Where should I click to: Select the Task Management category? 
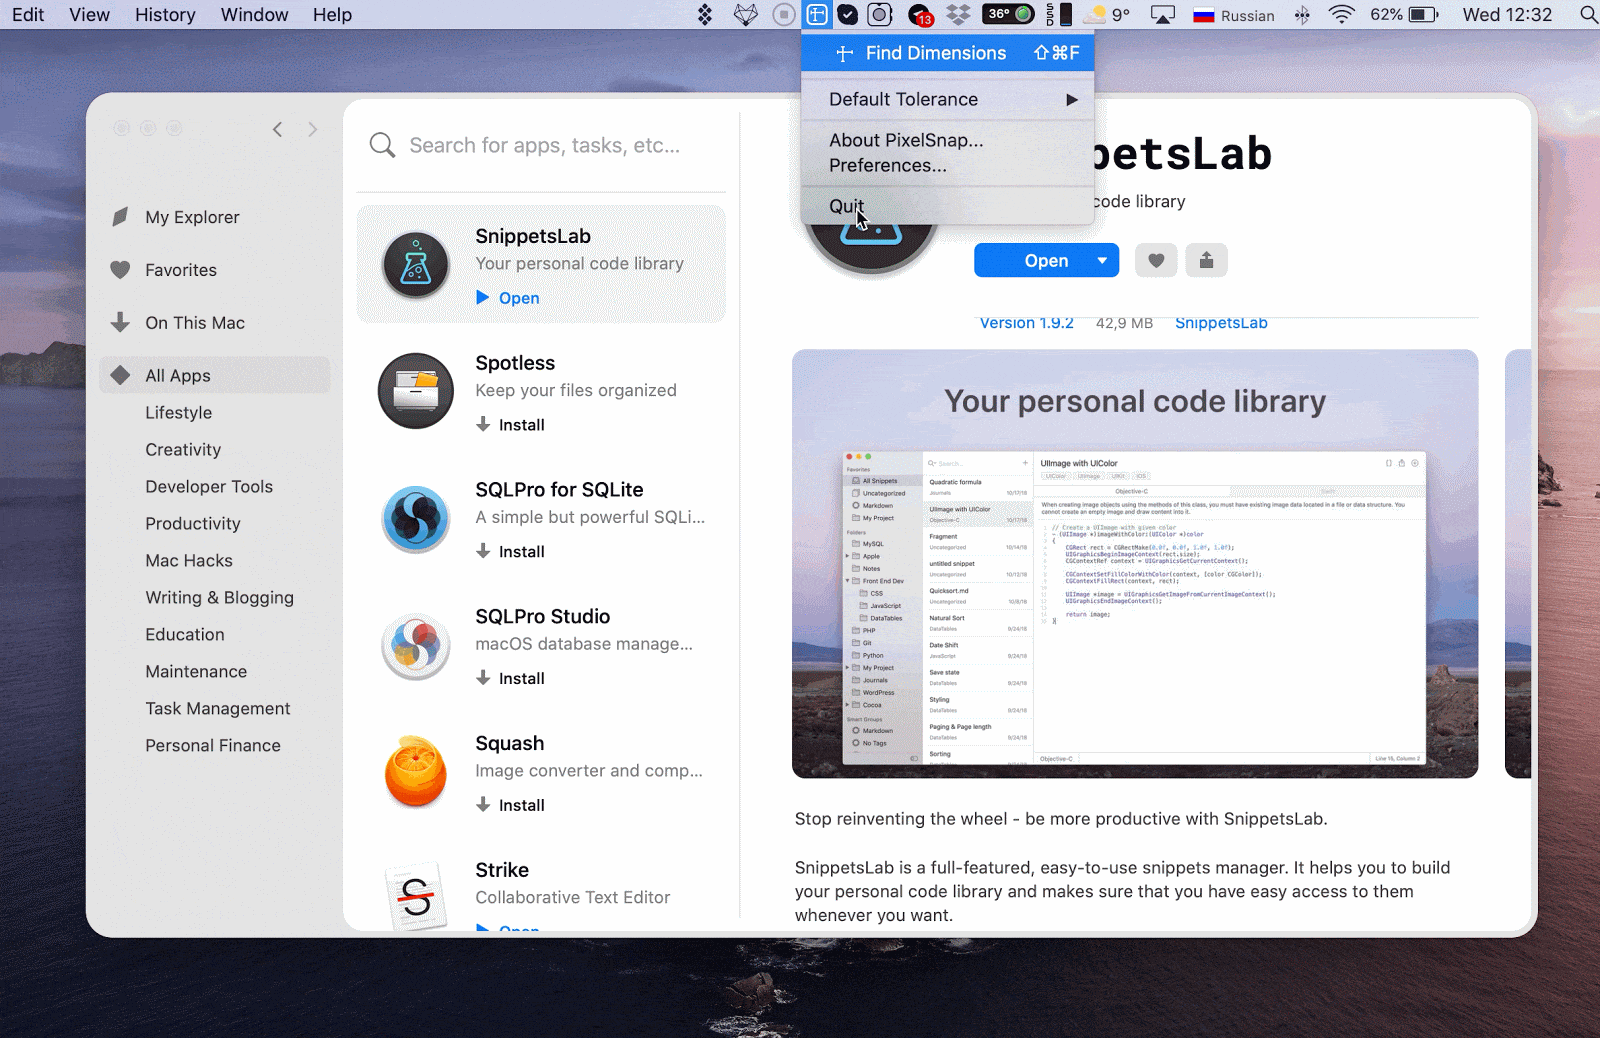point(218,709)
